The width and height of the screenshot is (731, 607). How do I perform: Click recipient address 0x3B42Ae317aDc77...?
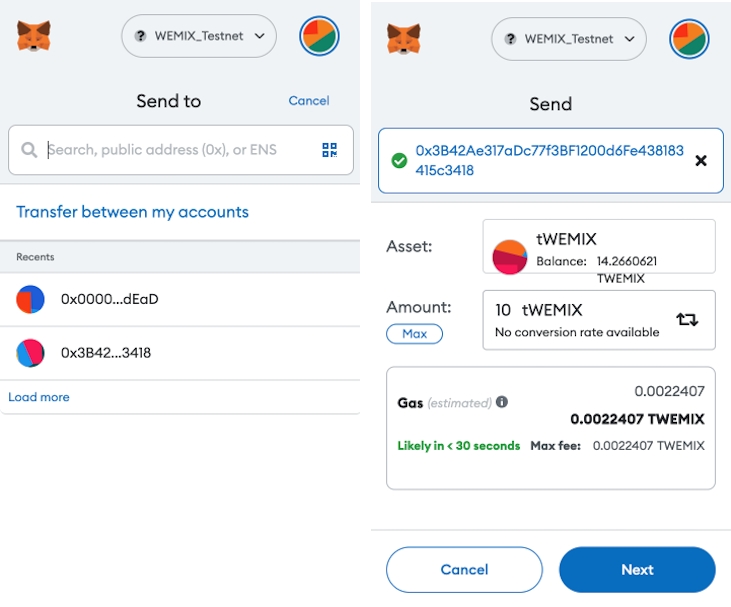[x=549, y=160]
